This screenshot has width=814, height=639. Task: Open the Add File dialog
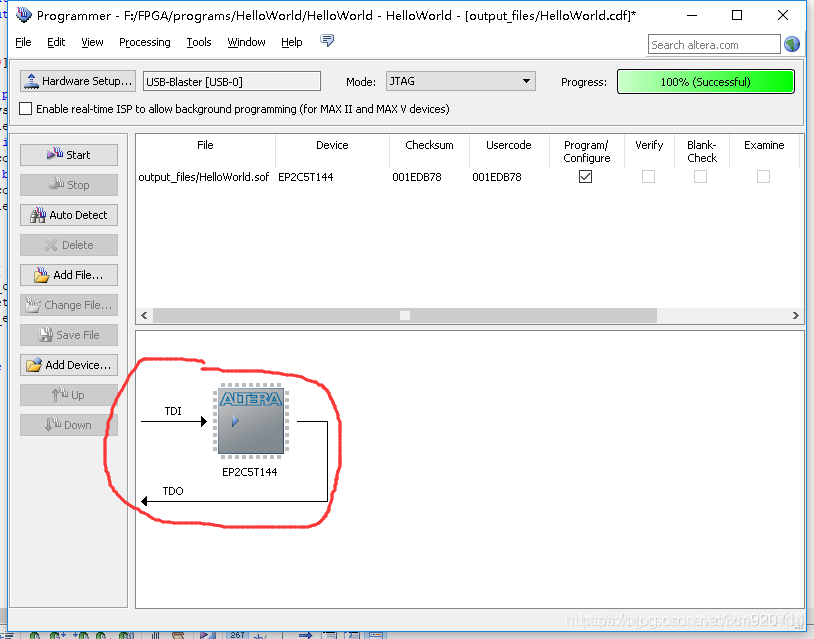pos(69,275)
